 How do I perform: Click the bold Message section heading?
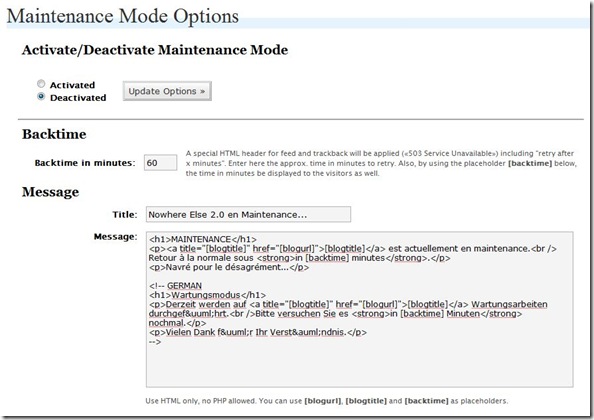[x=50, y=192]
